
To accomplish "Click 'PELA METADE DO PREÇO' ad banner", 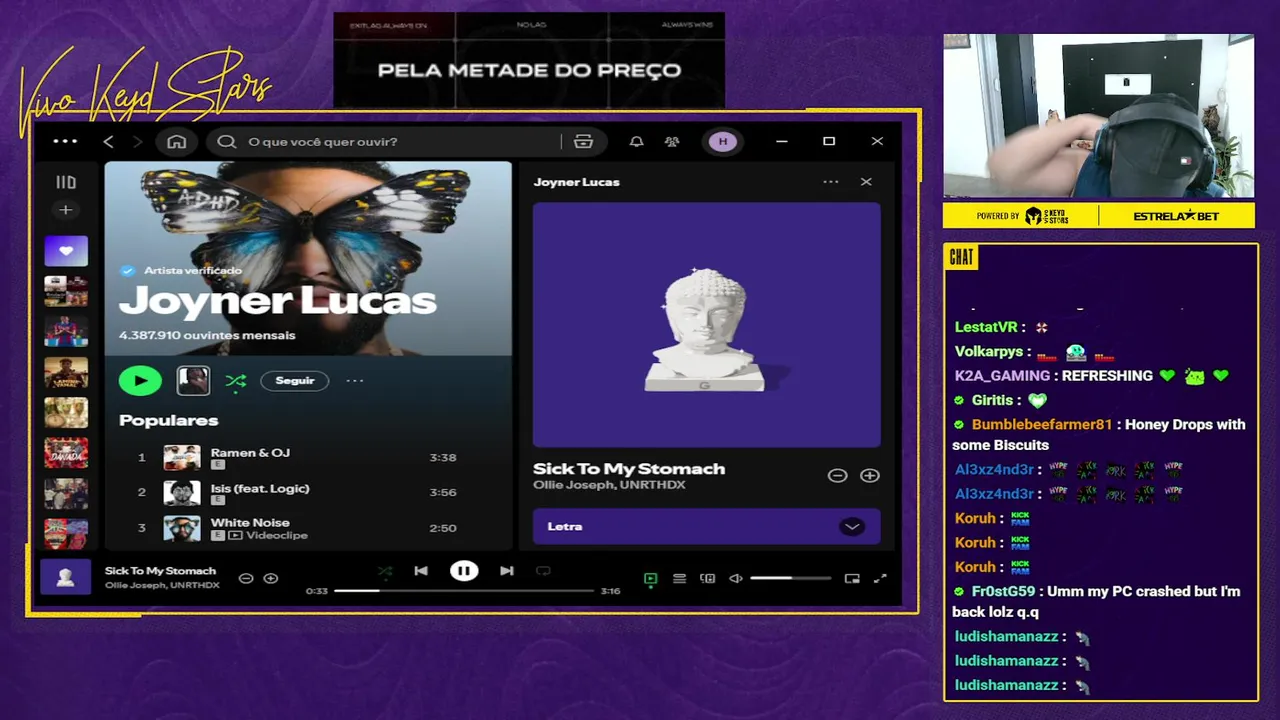I will 529,60.
